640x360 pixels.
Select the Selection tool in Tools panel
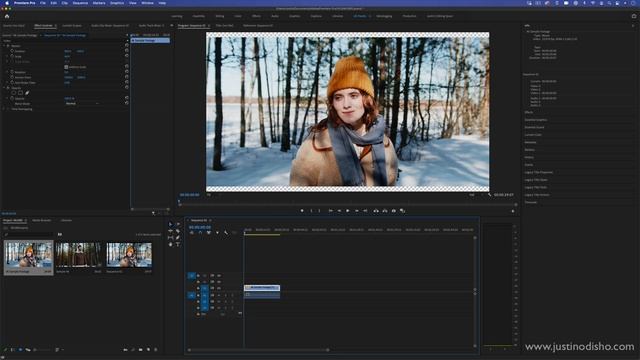pos(171,224)
